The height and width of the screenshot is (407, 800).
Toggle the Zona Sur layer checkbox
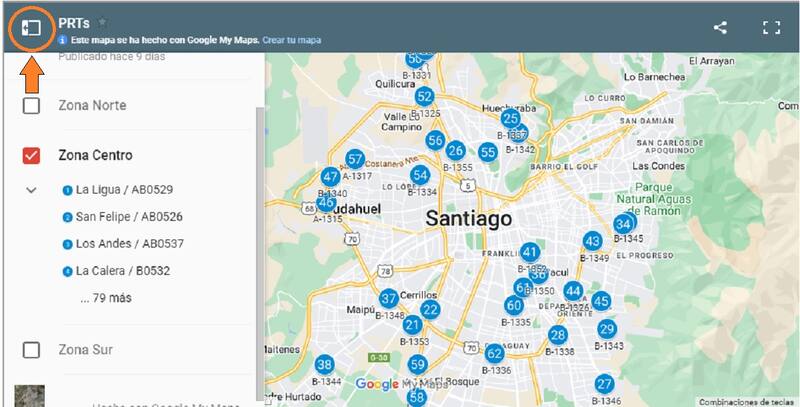[32, 350]
